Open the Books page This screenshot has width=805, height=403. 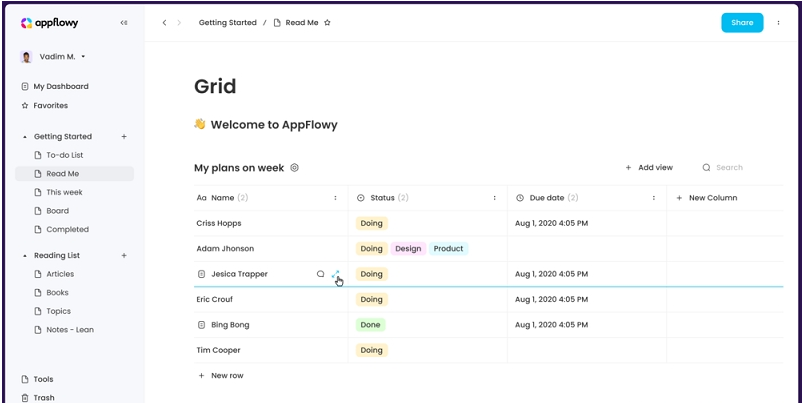pos(51,293)
